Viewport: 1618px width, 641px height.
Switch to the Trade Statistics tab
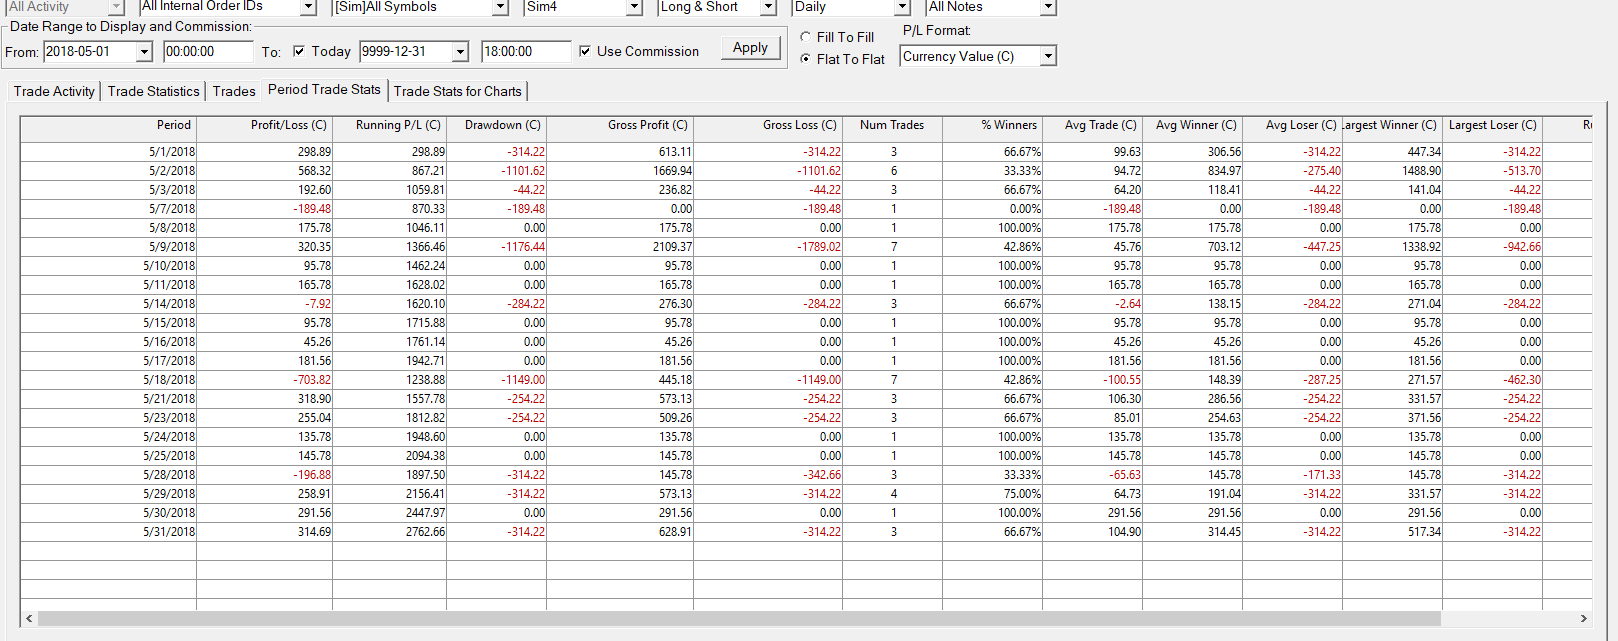[x=153, y=91]
